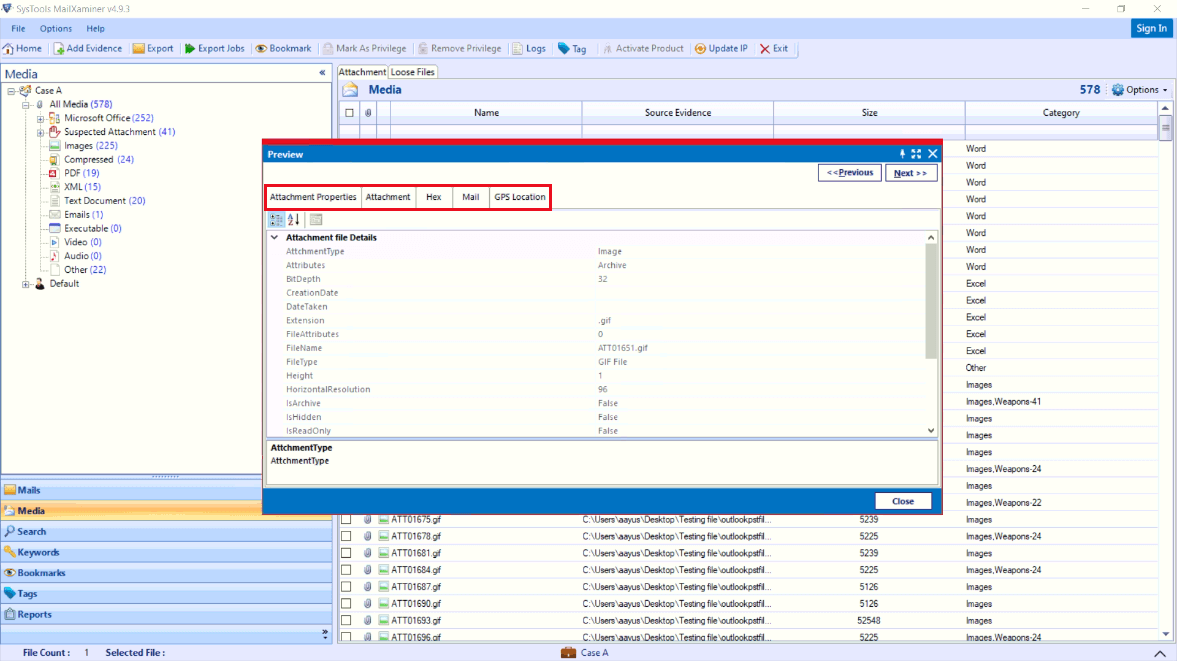Close Preview dialog with X icon

click(933, 154)
